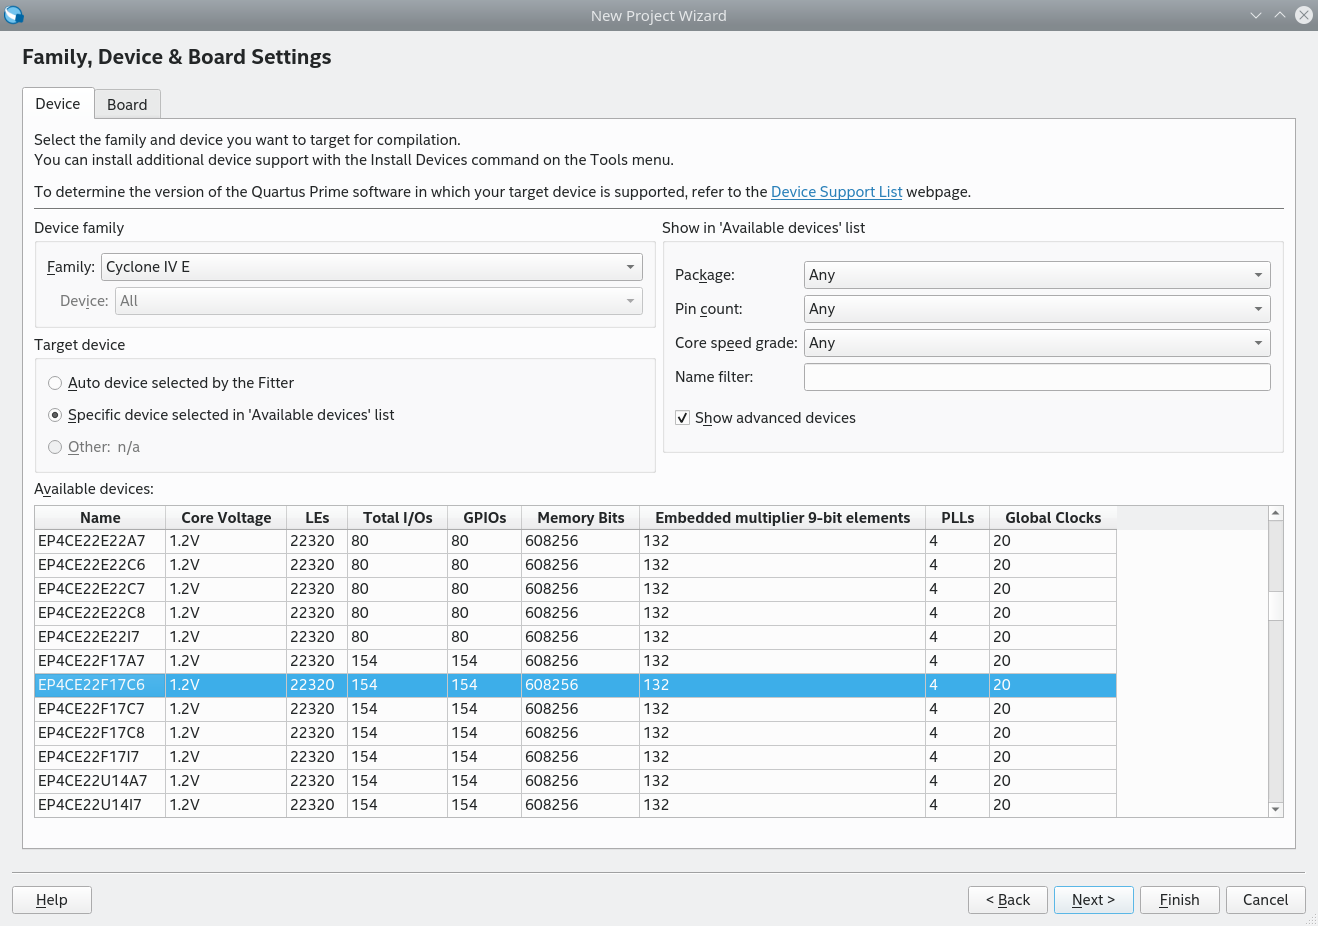Sort by the PLLs column header
This screenshot has height=926, width=1318.
point(958,518)
